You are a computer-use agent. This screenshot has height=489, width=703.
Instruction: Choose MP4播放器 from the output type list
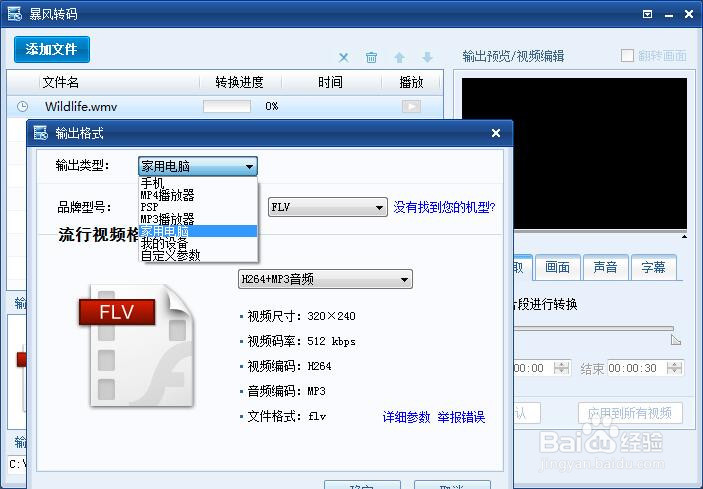[x=198, y=195]
